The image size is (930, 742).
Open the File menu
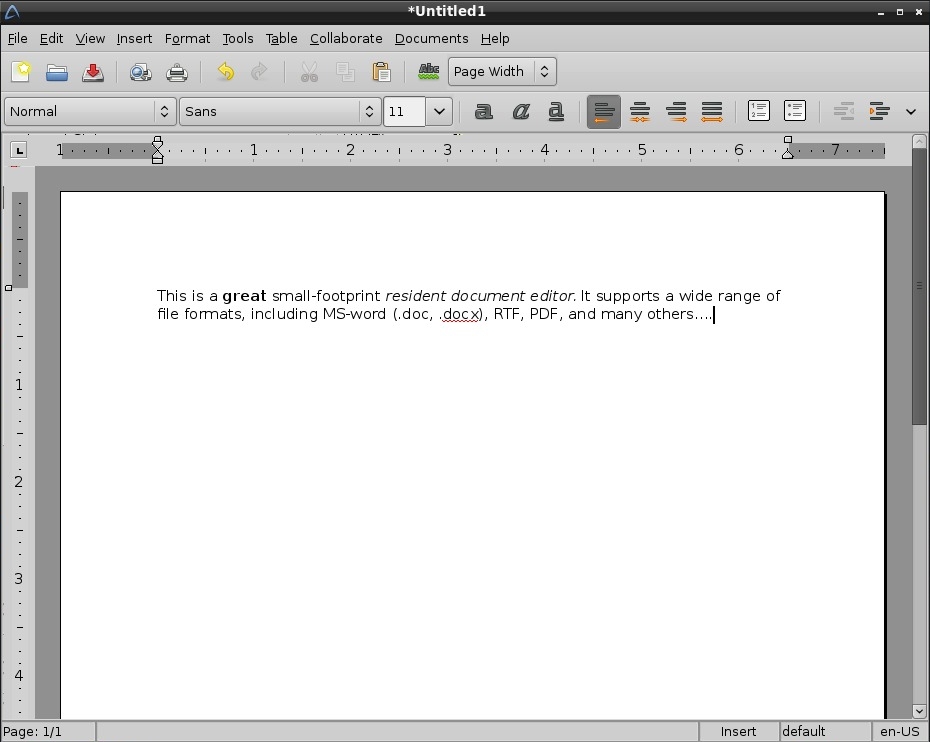tap(18, 39)
